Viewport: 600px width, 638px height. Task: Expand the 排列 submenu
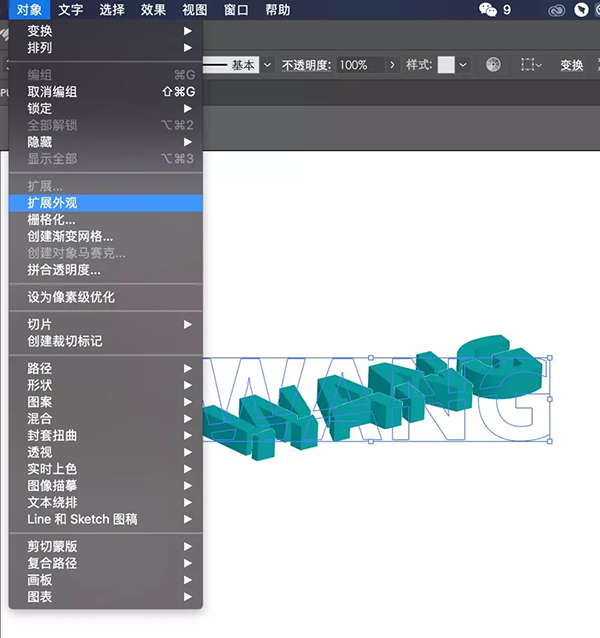[x=105, y=48]
